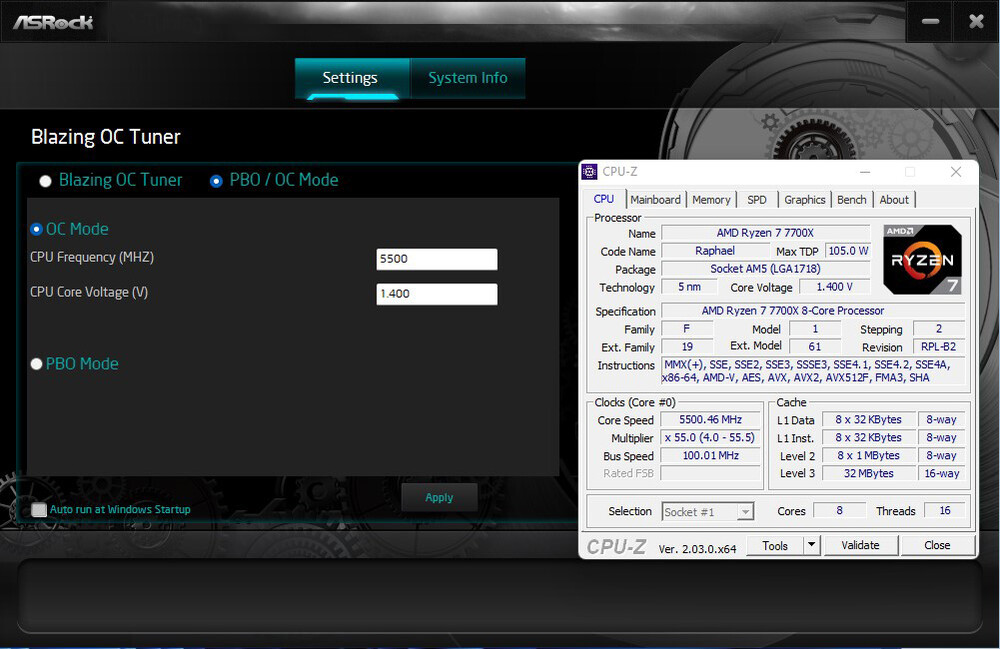The width and height of the screenshot is (1000, 649).
Task: Click the Max TDP value 105.0 W
Action: click(x=848, y=251)
